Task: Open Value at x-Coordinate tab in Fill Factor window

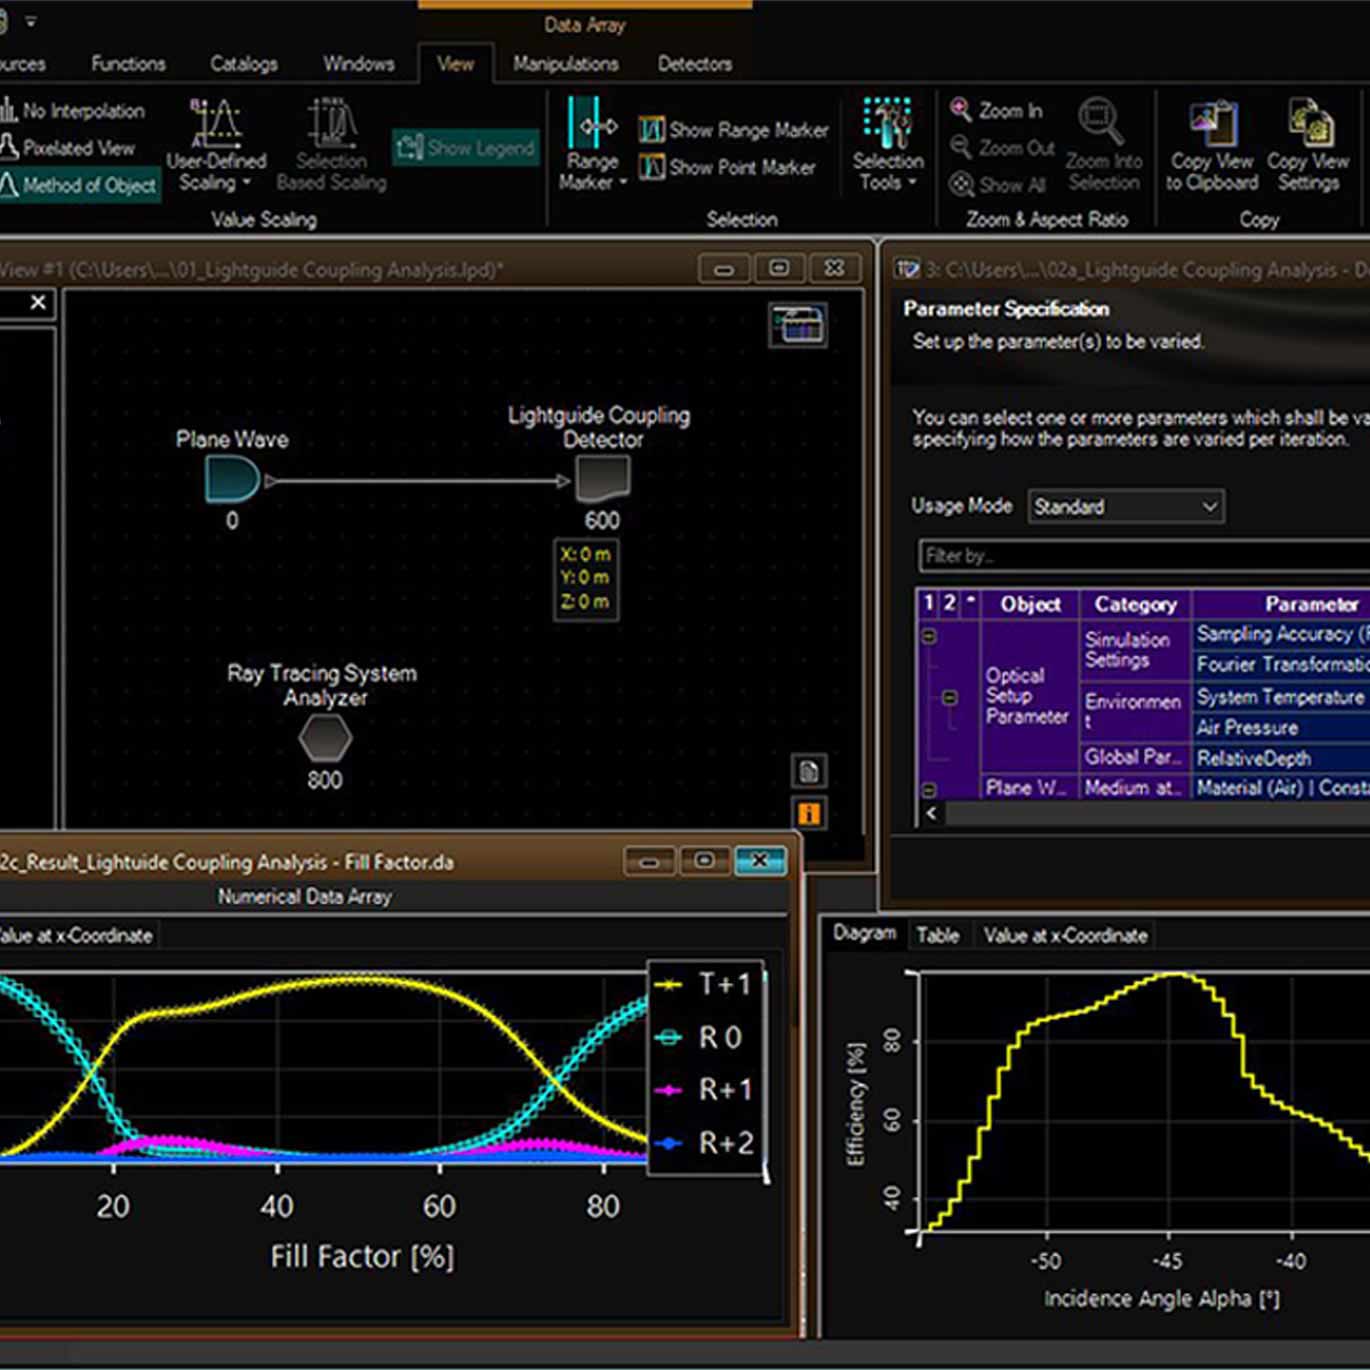Action: coord(76,935)
